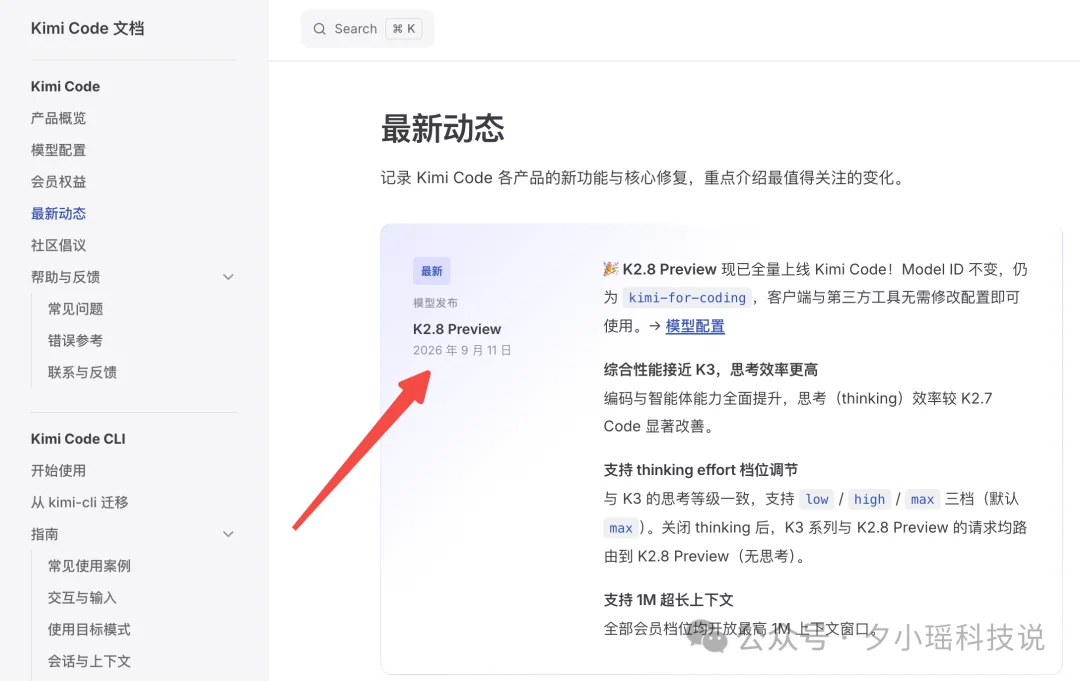The width and height of the screenshot is (1080, 681).
Task: Open the Kimi Code 文档 home title
Action: [x=87, y=28]
